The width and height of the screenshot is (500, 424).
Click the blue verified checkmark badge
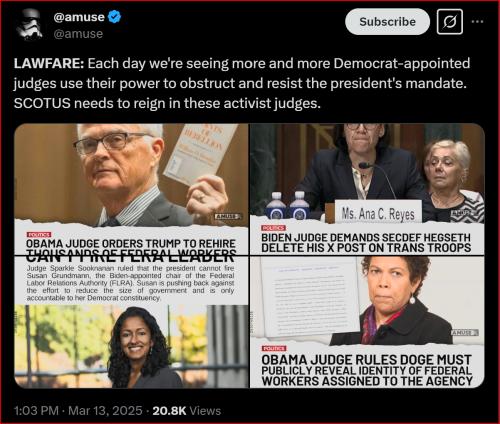pyautogui.click(x=114, y=17)
